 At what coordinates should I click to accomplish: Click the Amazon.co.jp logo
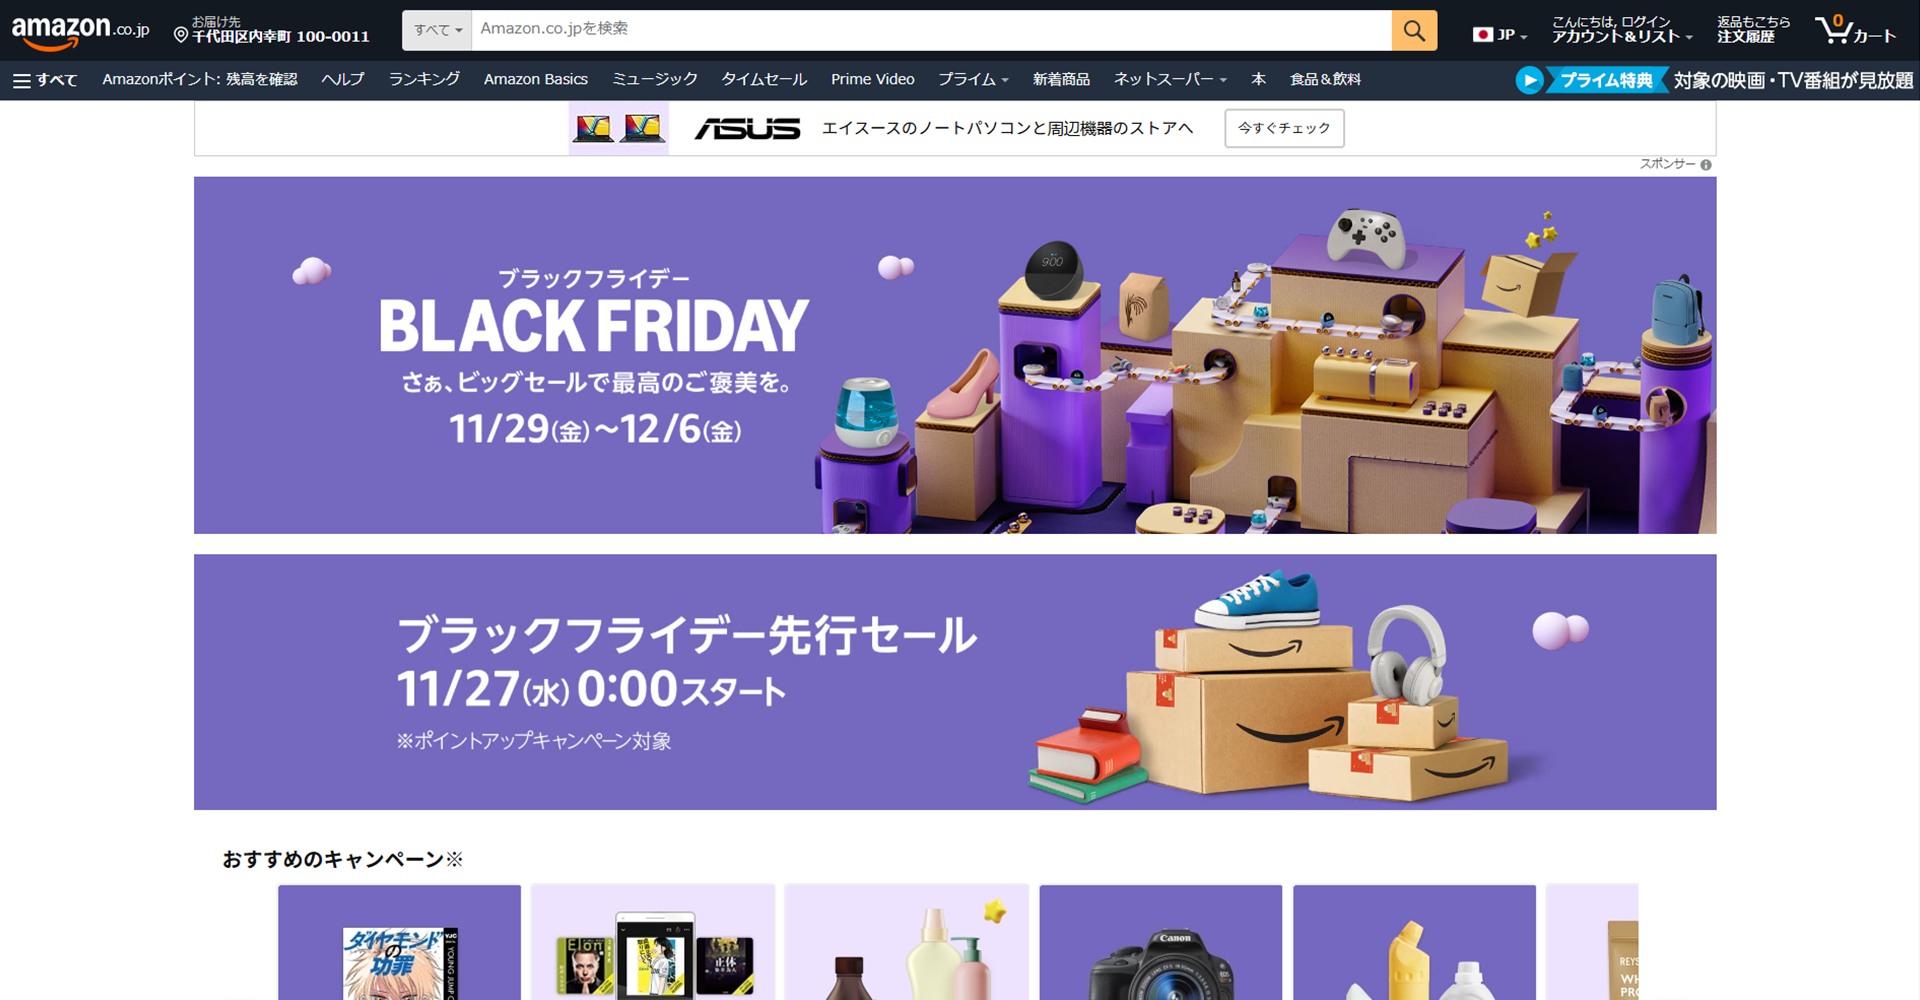(x=80, y=31)
